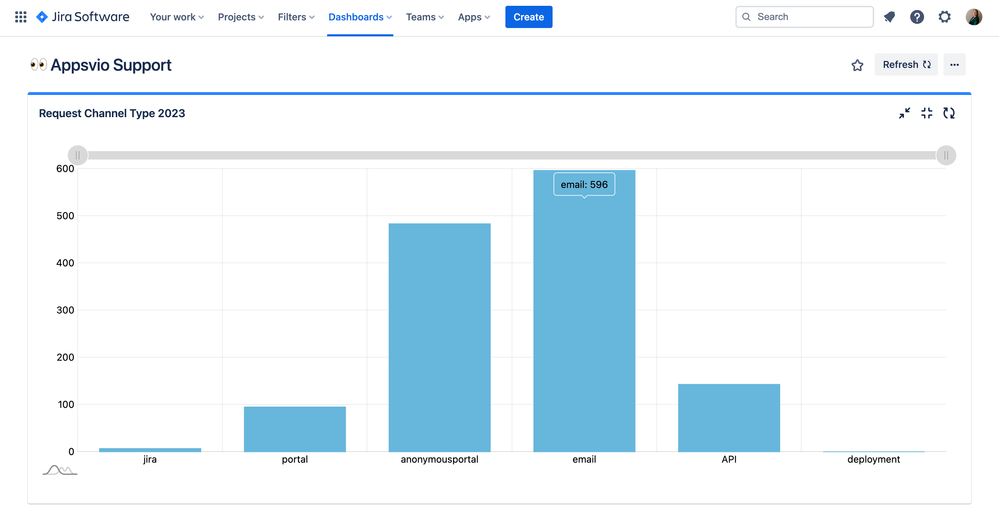
Task: Expand the Filters dropdown
Action: pos(296,17)
